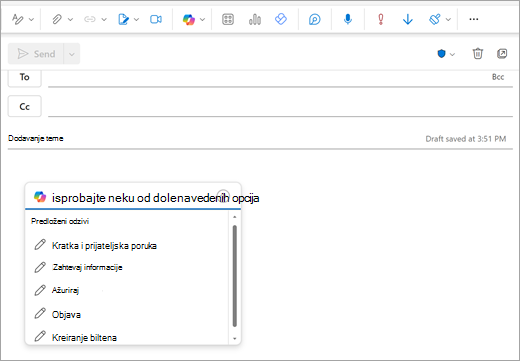Select the Objava suggestion
520x361 pixels.
tap(66, 314)
